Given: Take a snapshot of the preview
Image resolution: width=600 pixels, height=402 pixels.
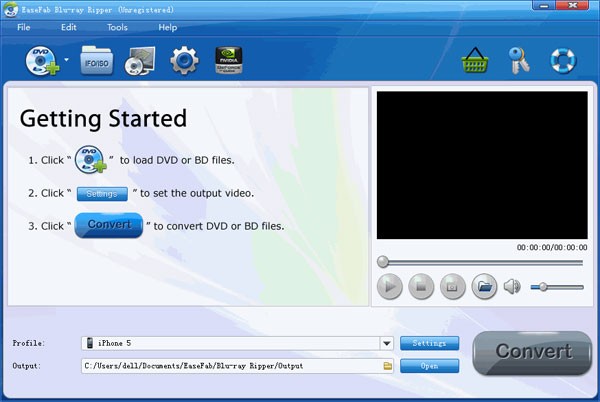Looking at the screenshot, I should (x=452, y=287).
